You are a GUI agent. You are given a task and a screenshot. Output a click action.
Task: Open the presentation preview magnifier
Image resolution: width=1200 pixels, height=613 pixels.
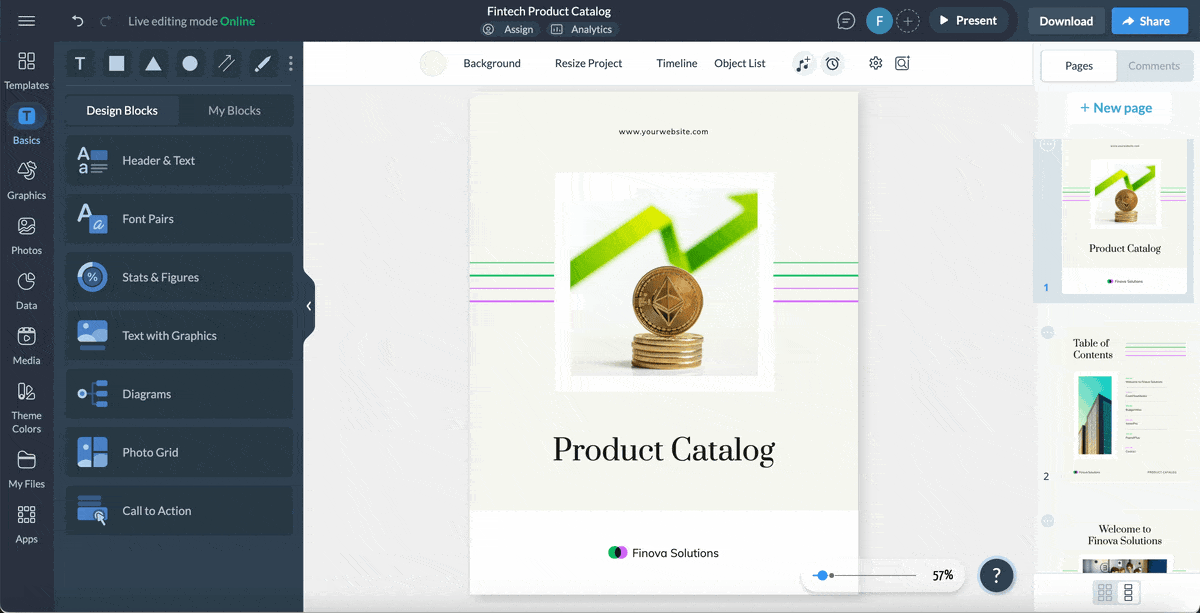[902, 63]
